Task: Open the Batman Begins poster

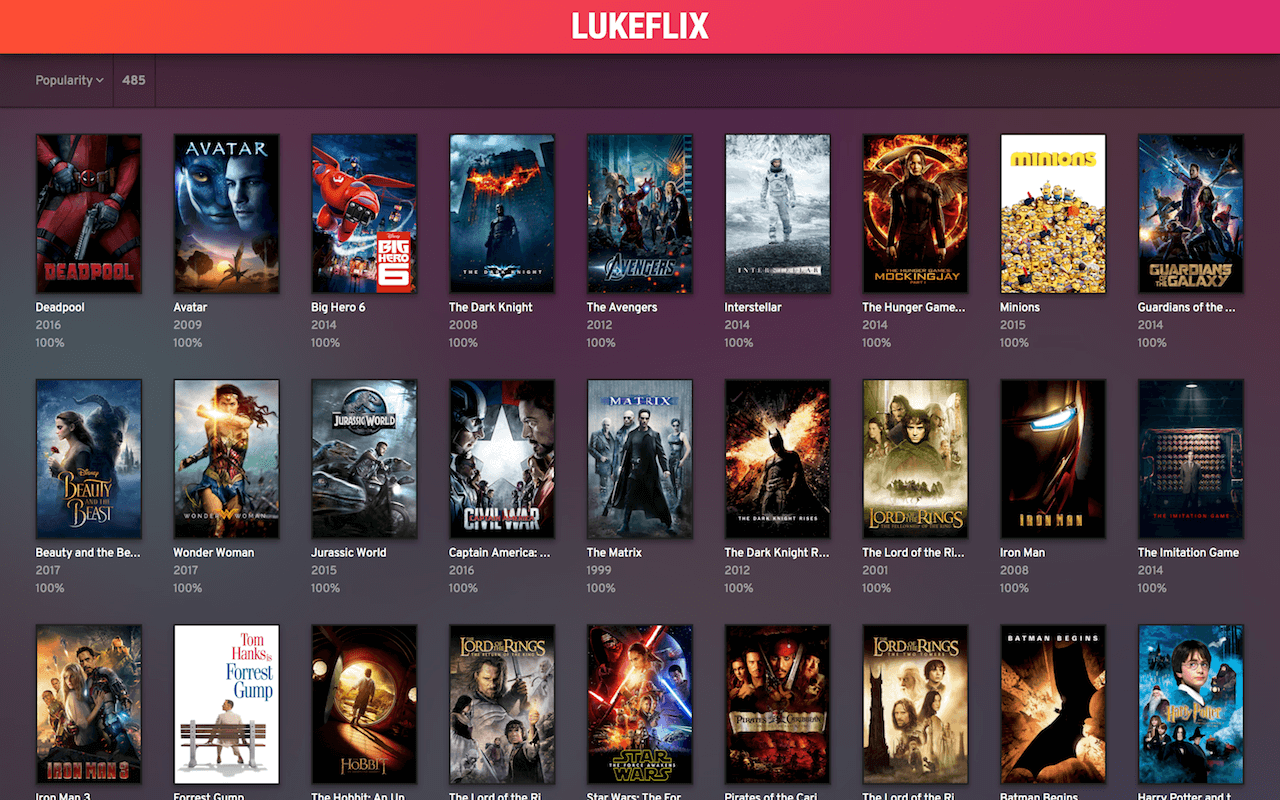Action: point(1053,704)
